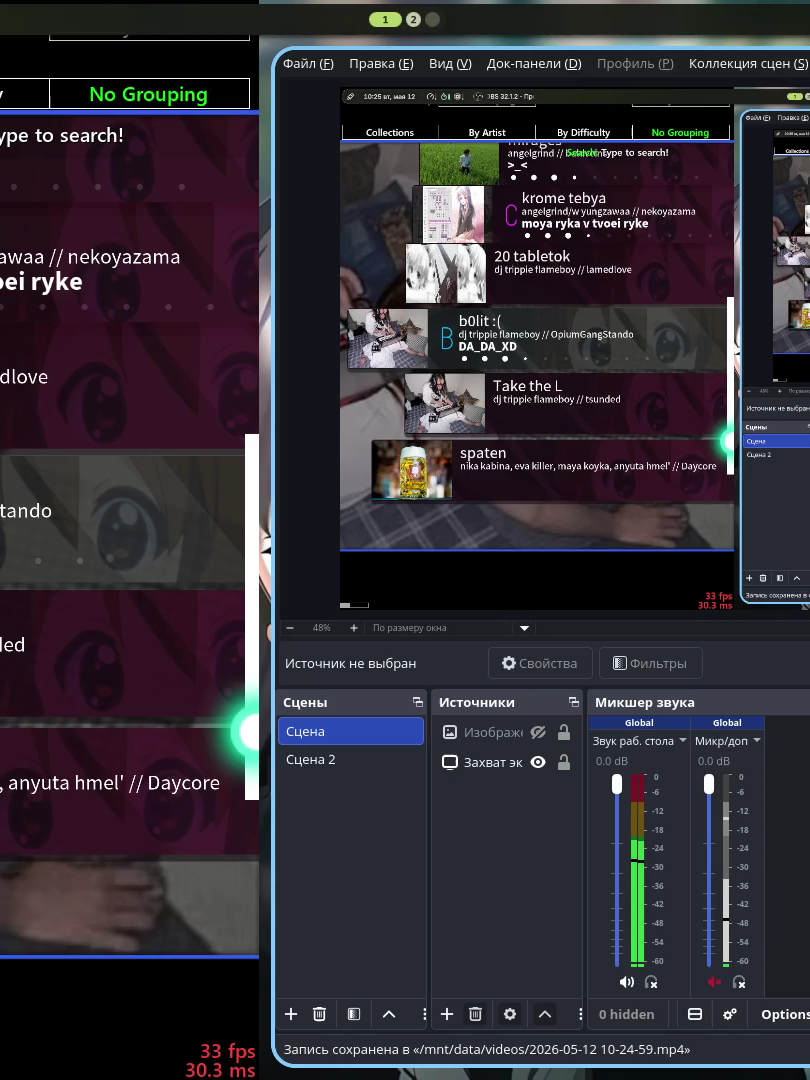The image size is (810, 1080).
Task: Remove selected source with trash icon
Action: tap(475, 1014)
